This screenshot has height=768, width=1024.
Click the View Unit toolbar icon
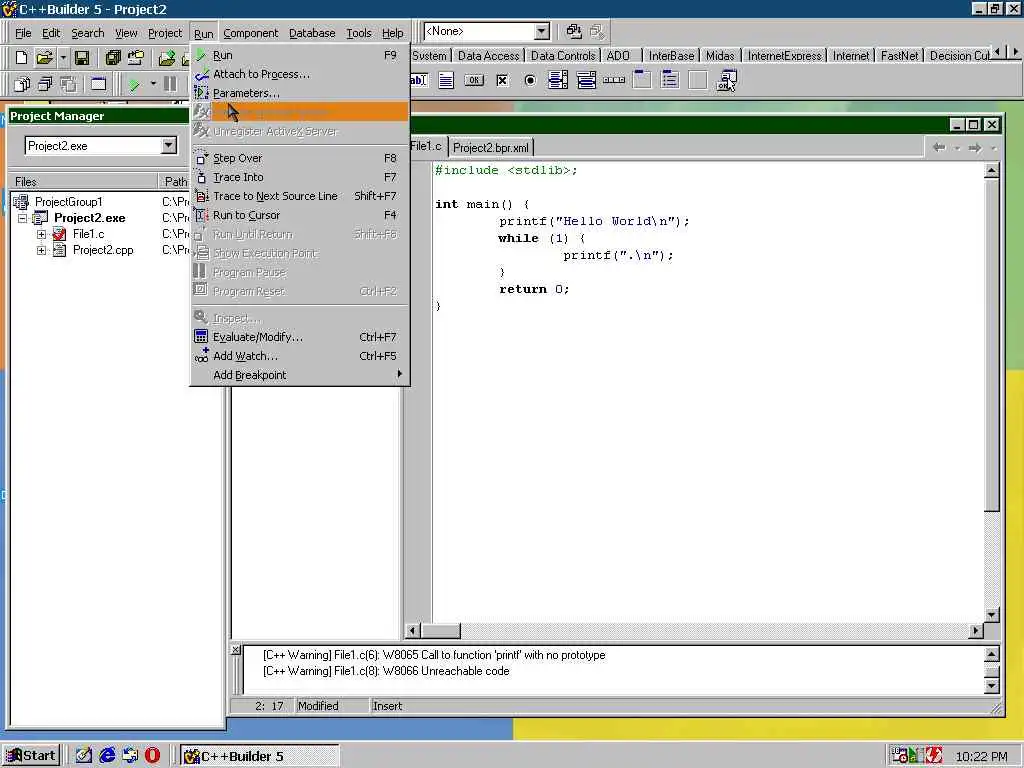(x=22, y=84)
